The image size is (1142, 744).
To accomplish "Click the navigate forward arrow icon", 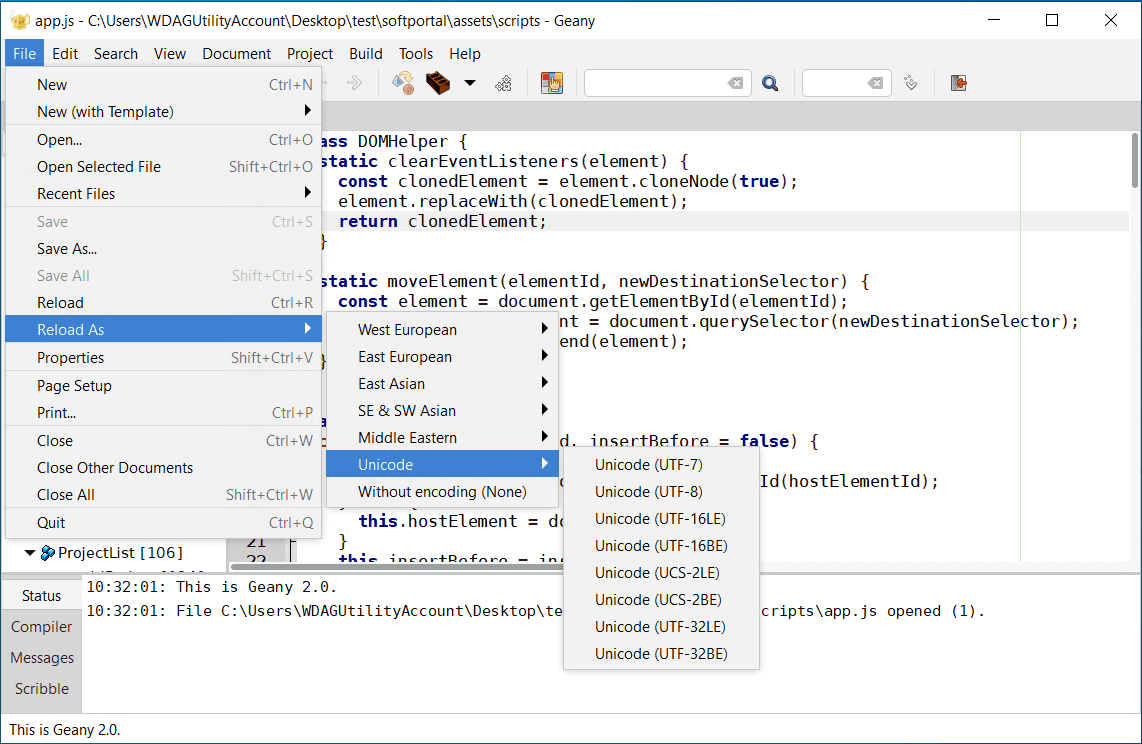I will (x=355, y=83).
